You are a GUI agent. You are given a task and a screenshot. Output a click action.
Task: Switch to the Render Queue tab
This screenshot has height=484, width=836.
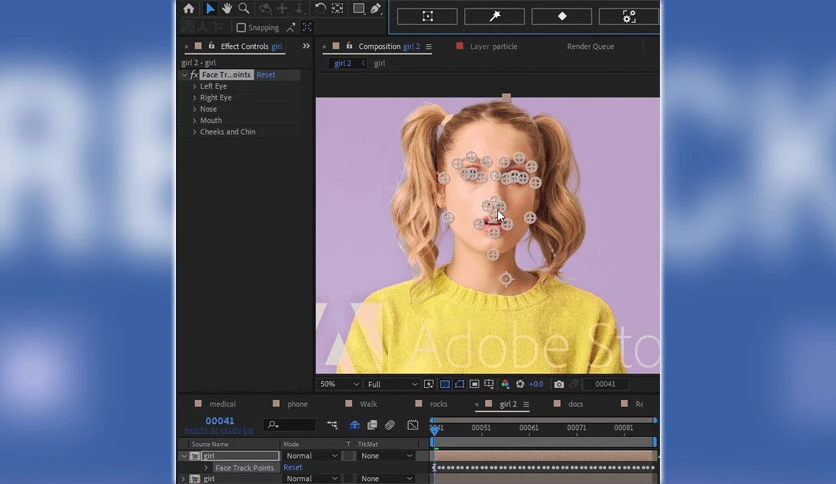click(x=590, y=46)
